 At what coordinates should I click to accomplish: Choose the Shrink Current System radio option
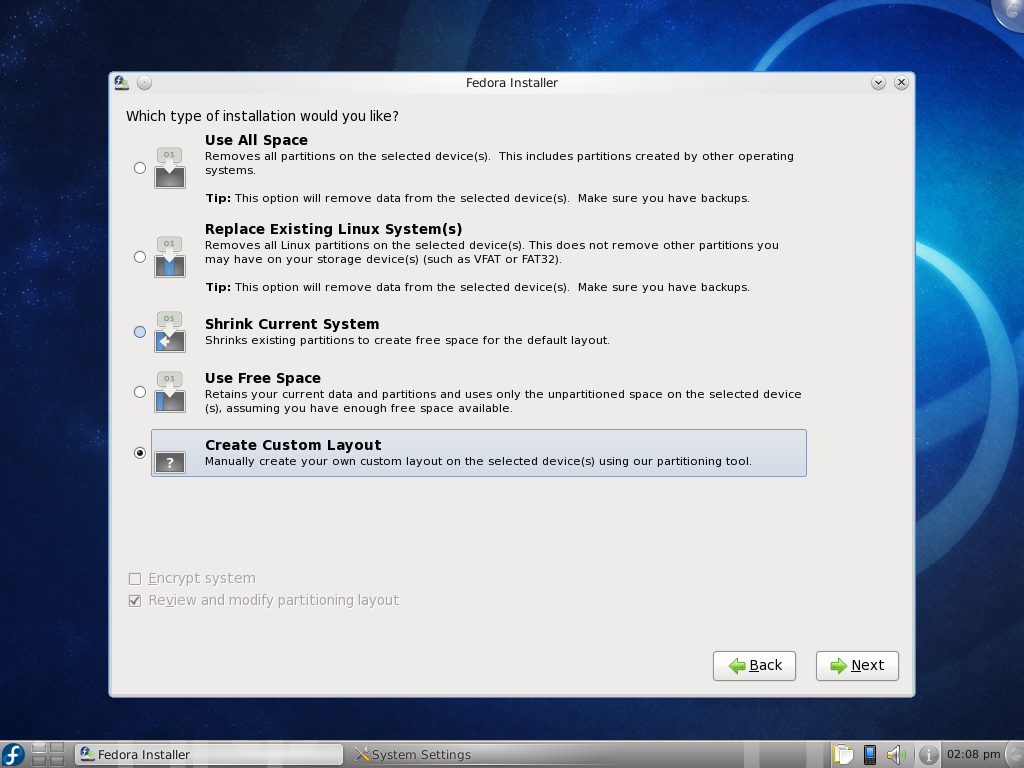pos(140,332)
